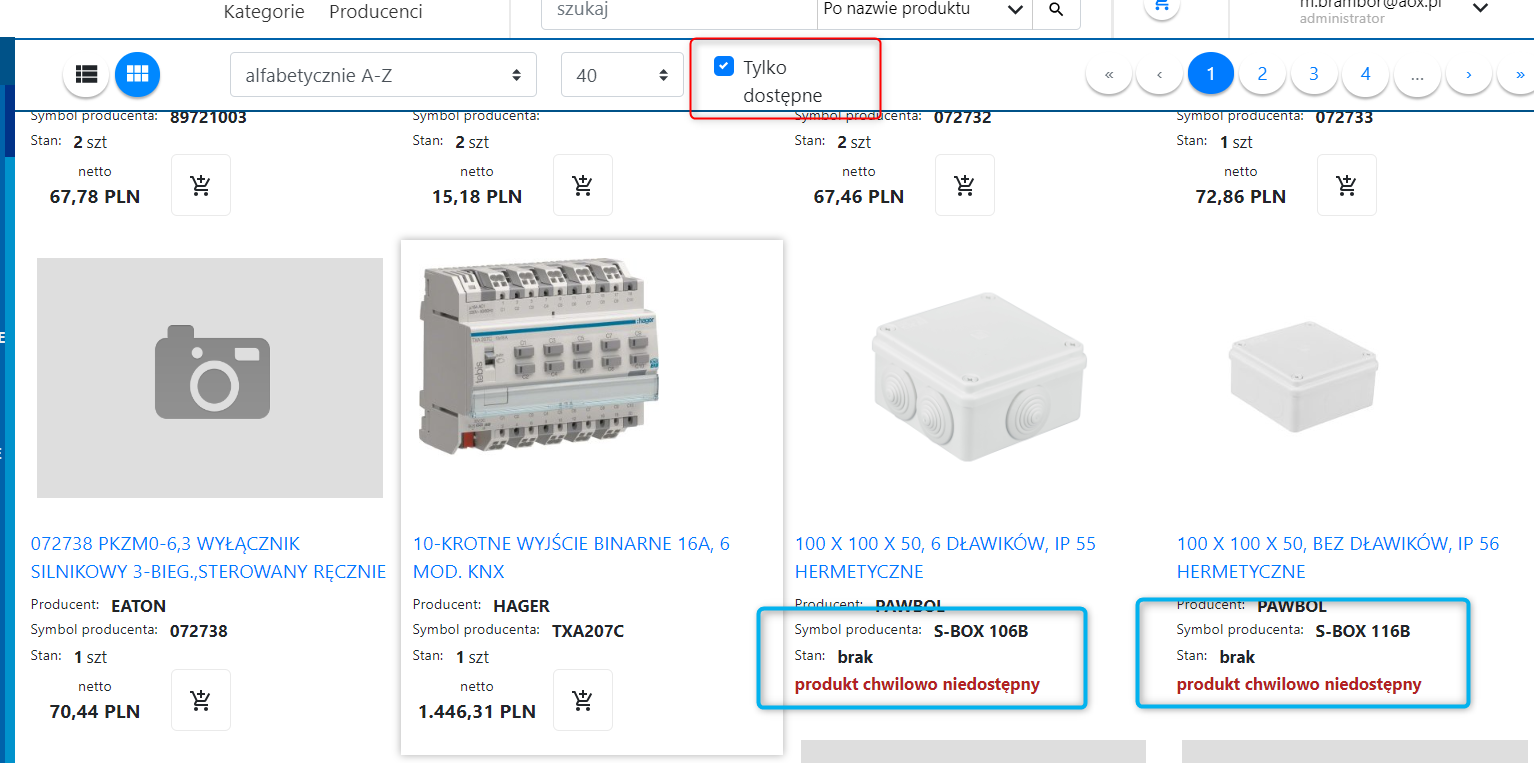Open shopping cart icon in header

point(1160,6)
